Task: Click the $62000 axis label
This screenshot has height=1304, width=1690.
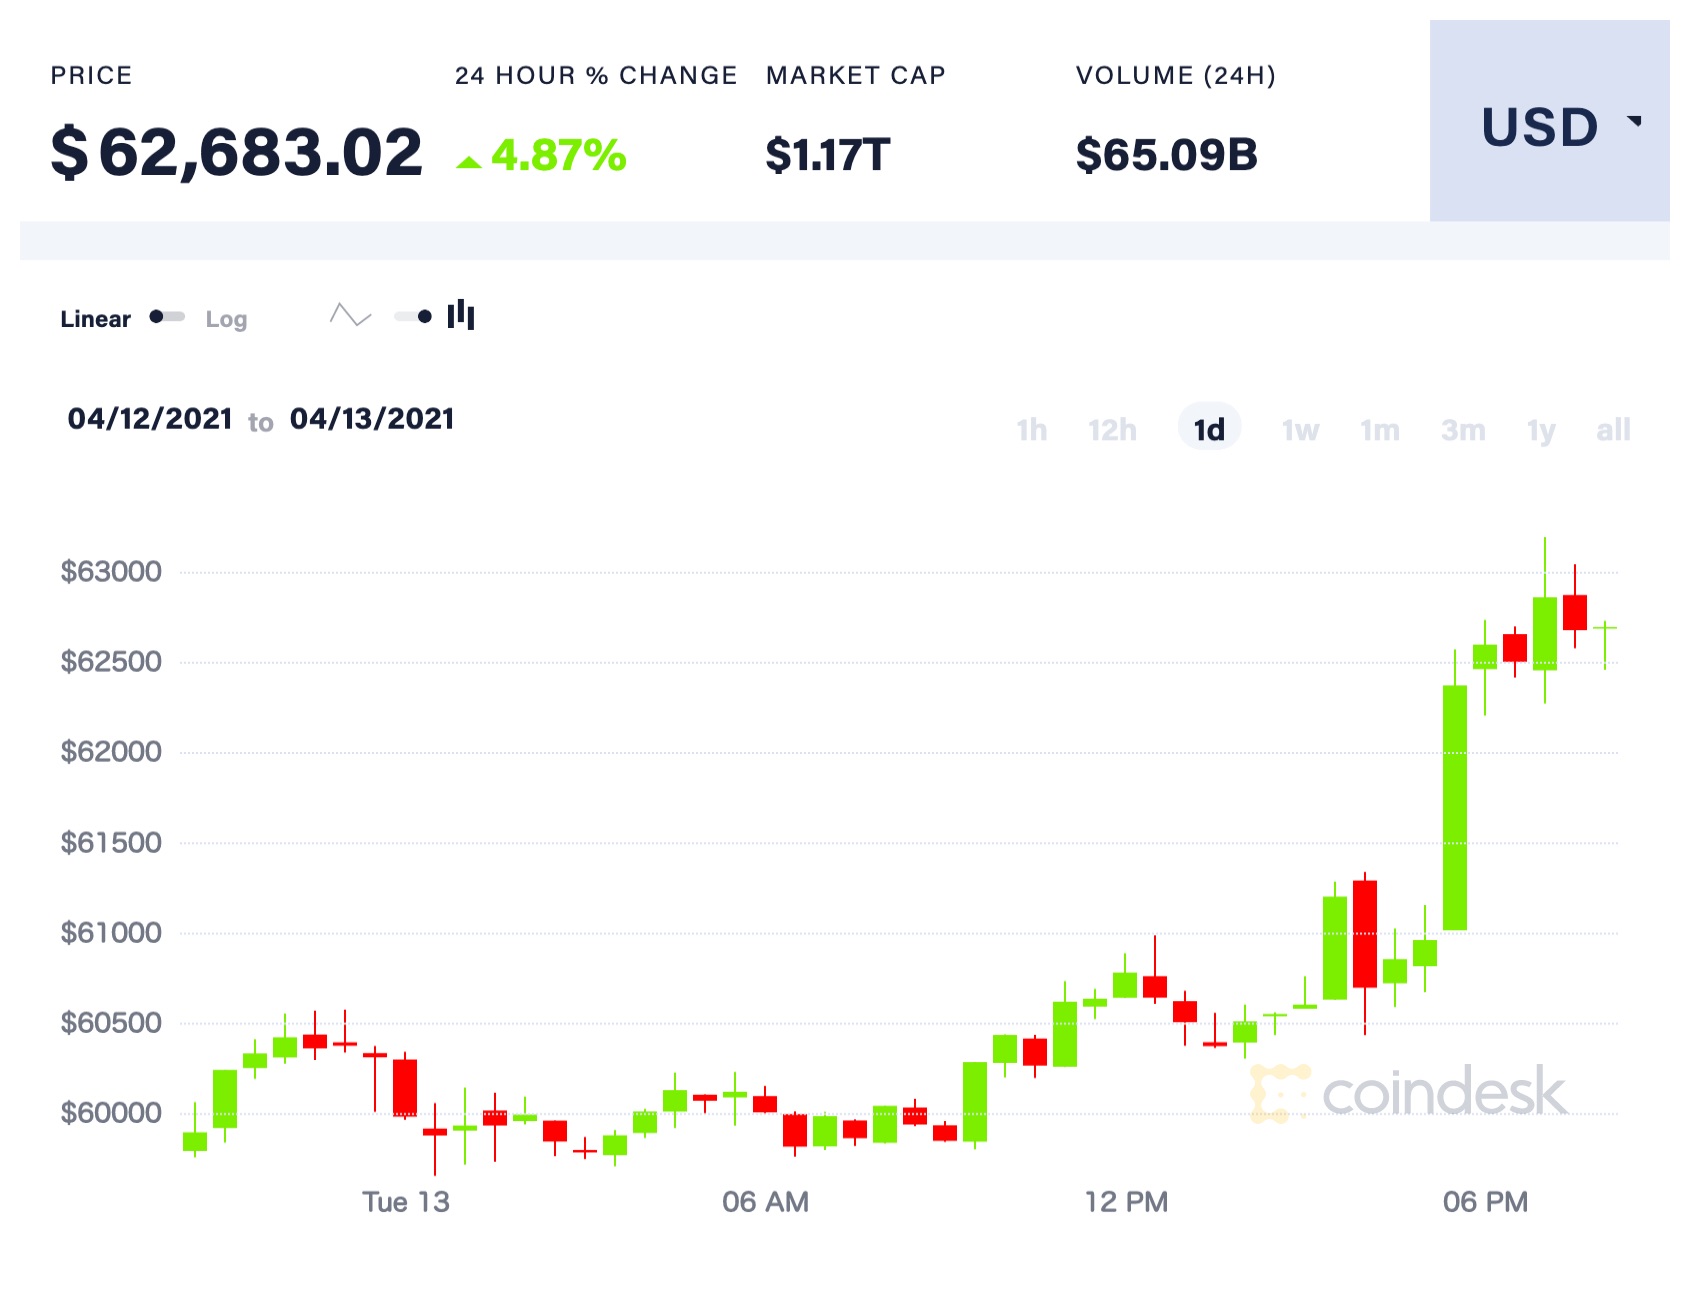Action: pyautogui.click(x=111, y=752)
